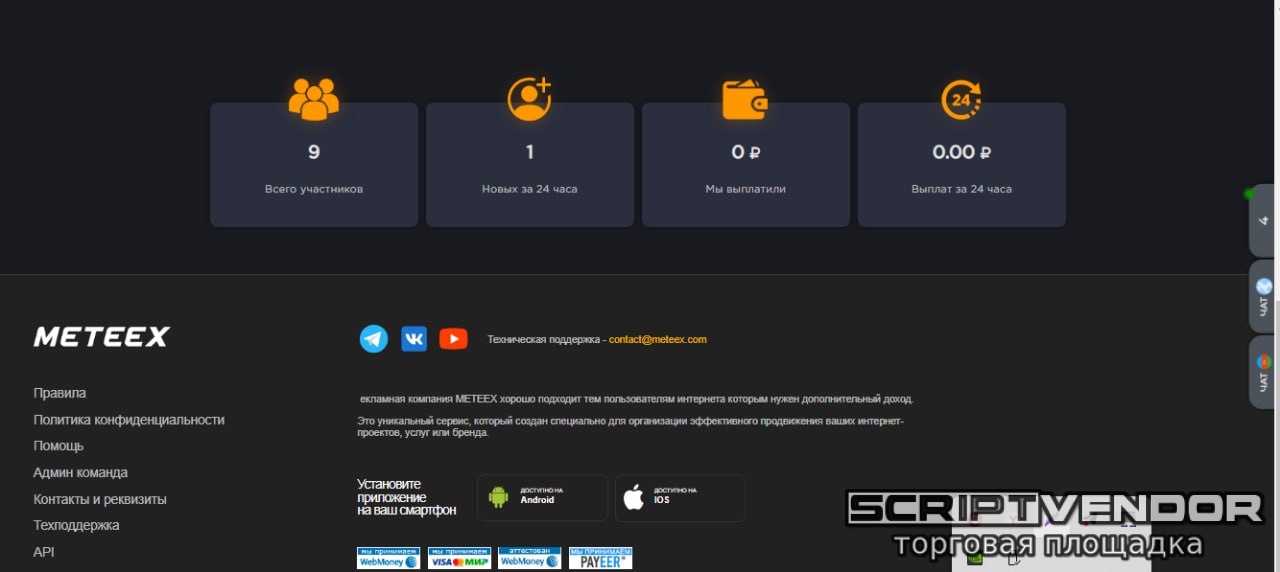Open the Правила link
This screenshot has width=1280, height=572.
point(60,393)
